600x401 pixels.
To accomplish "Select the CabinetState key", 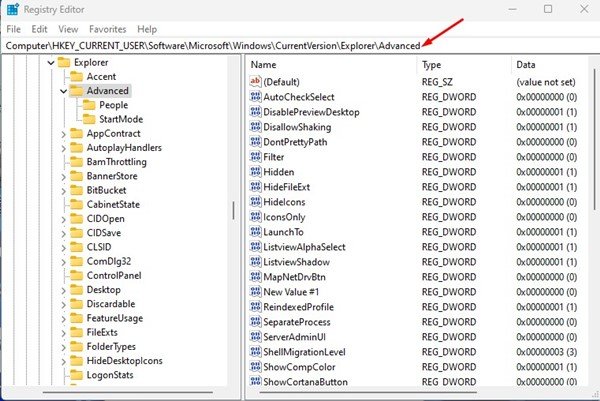I will coord(113,204).
